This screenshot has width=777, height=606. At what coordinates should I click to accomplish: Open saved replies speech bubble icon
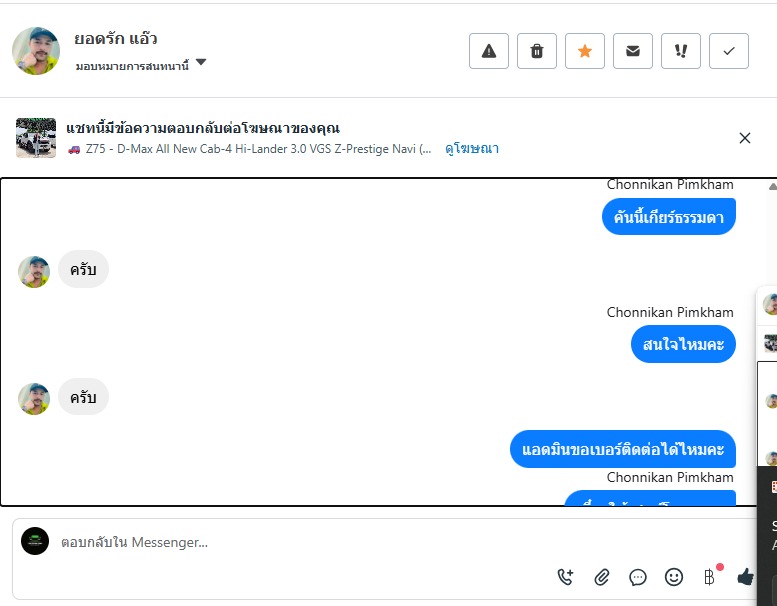click(x=638, y=577)
